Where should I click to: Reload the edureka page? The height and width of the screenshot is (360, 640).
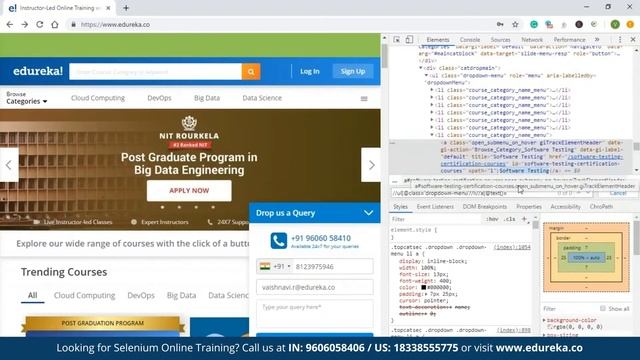pyautogui.click(x=40, y=24)
